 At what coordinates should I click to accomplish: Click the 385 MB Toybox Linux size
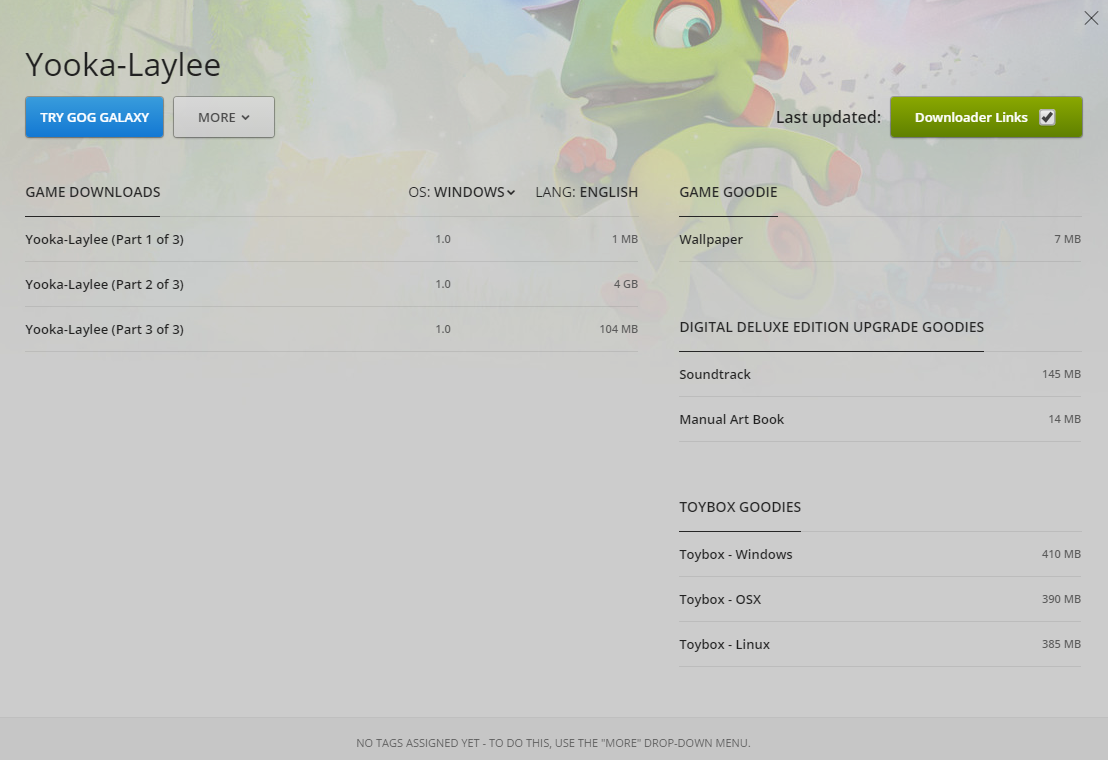1061,644
